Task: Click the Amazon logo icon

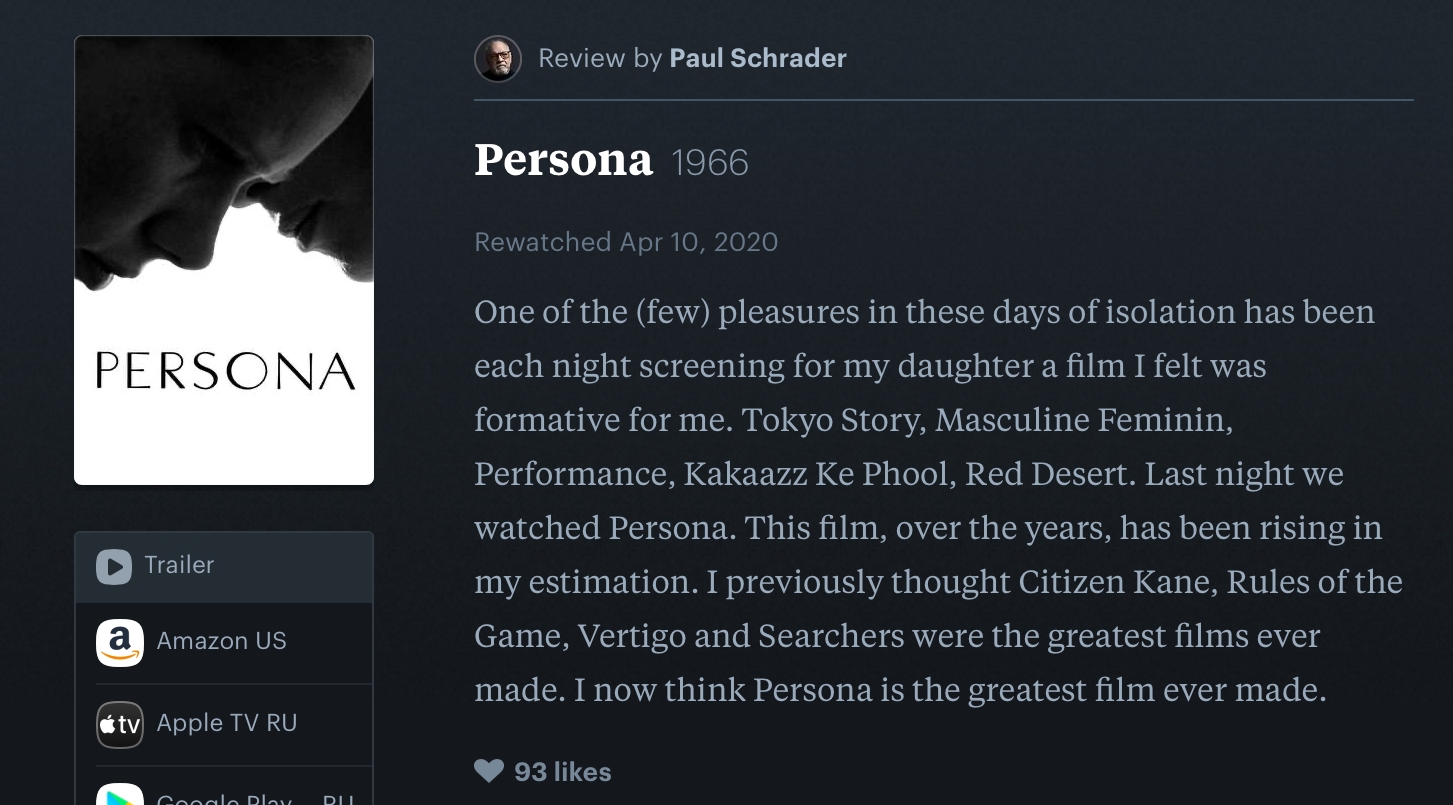Action: click(x=120, y=642)
